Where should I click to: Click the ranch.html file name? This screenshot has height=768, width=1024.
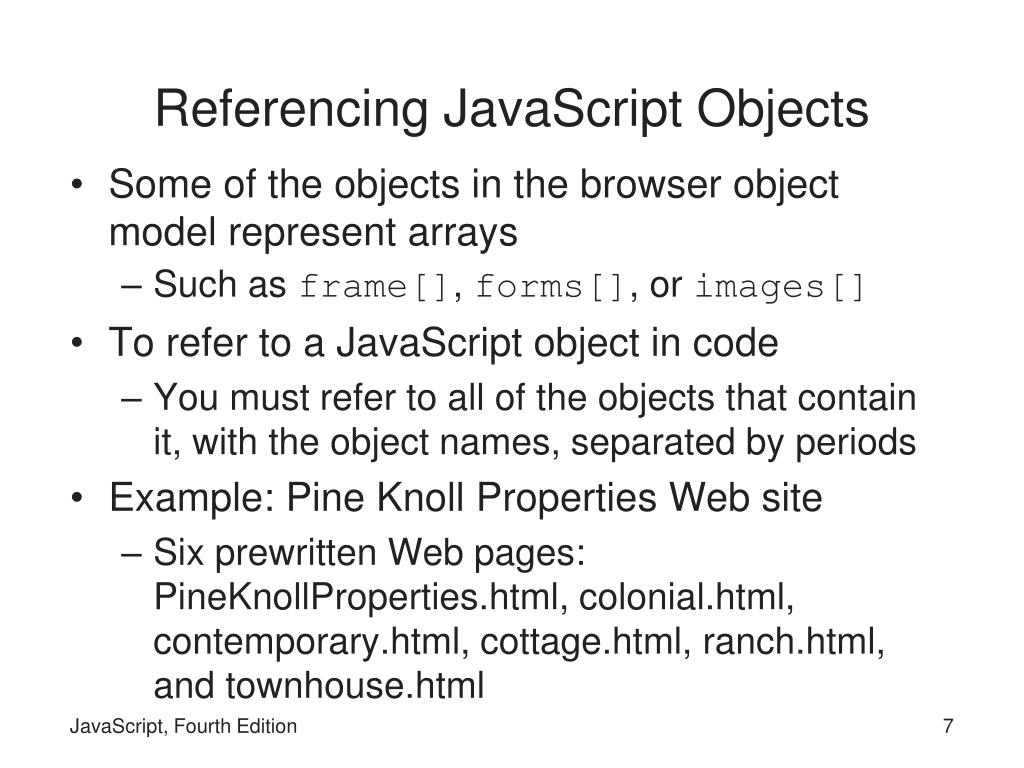[789, 641]
